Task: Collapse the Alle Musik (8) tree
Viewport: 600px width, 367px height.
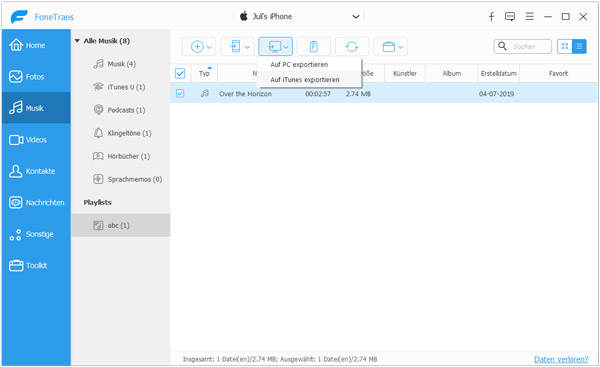Action: (77, 41)
